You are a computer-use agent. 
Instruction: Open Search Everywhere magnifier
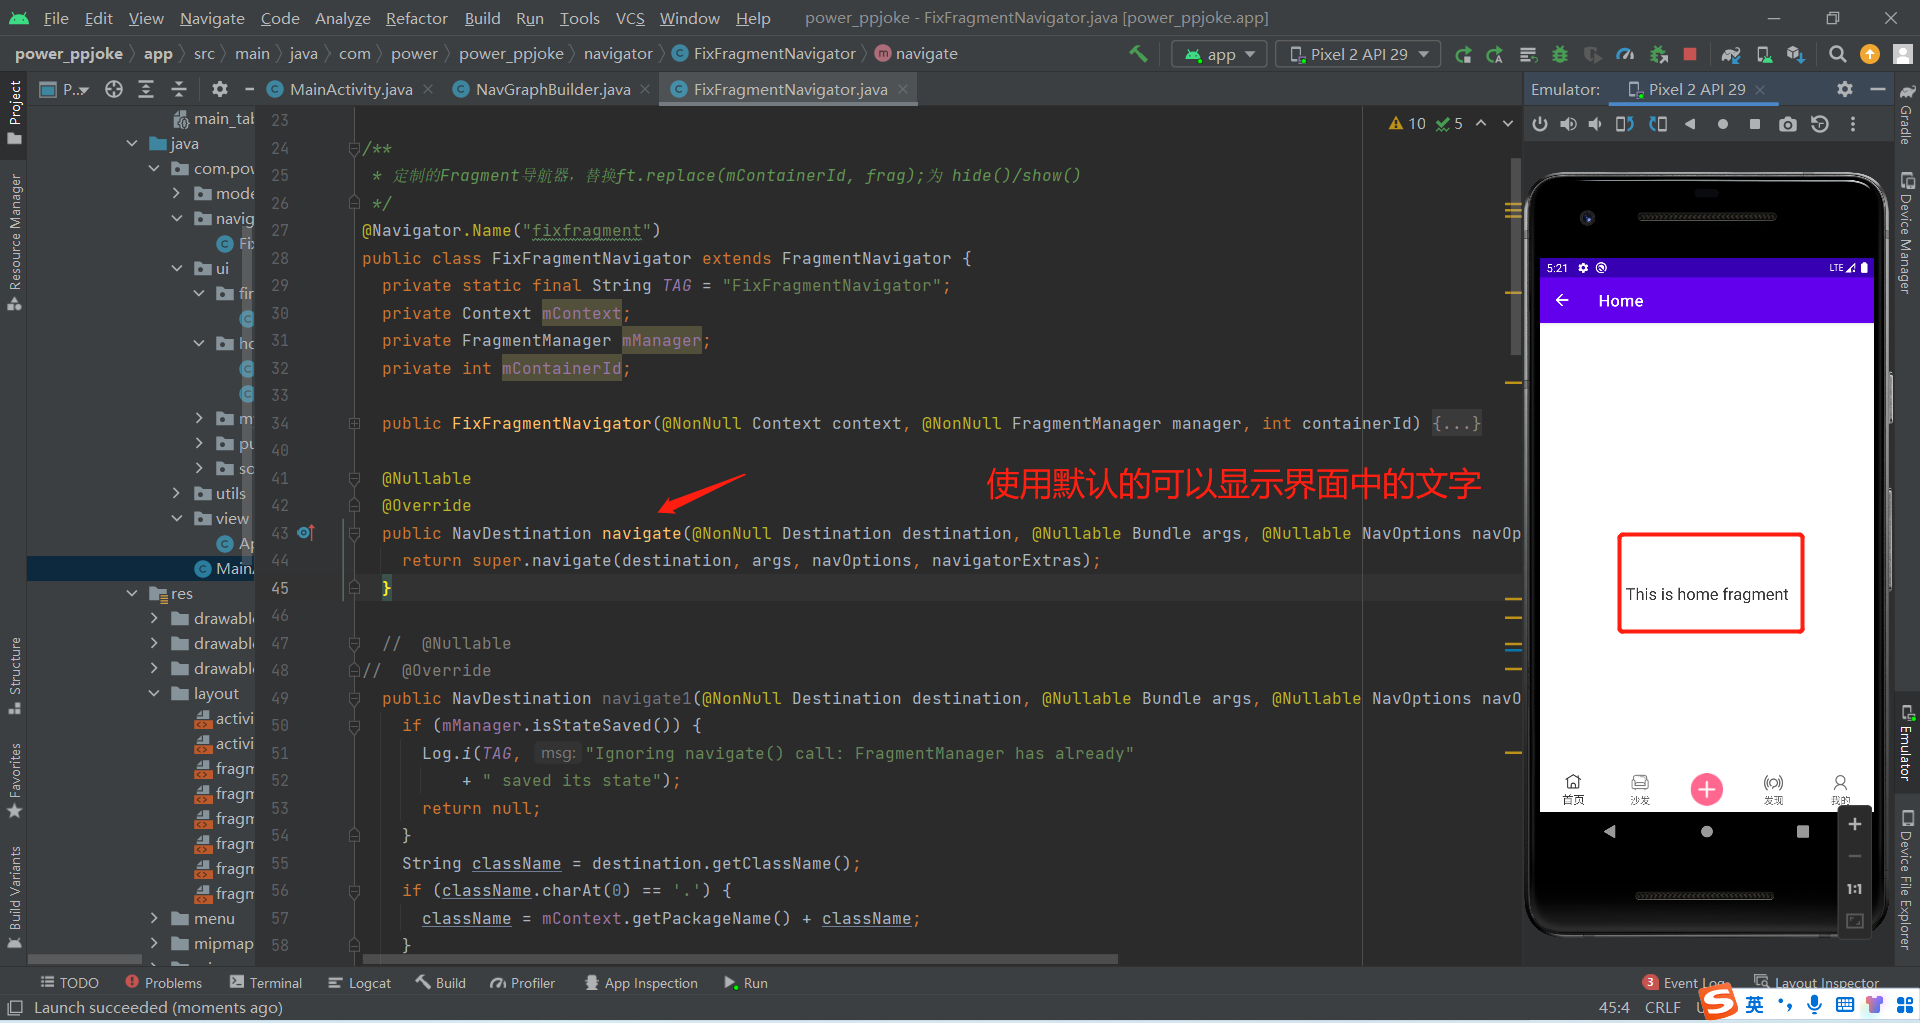tap(1837, 54)
